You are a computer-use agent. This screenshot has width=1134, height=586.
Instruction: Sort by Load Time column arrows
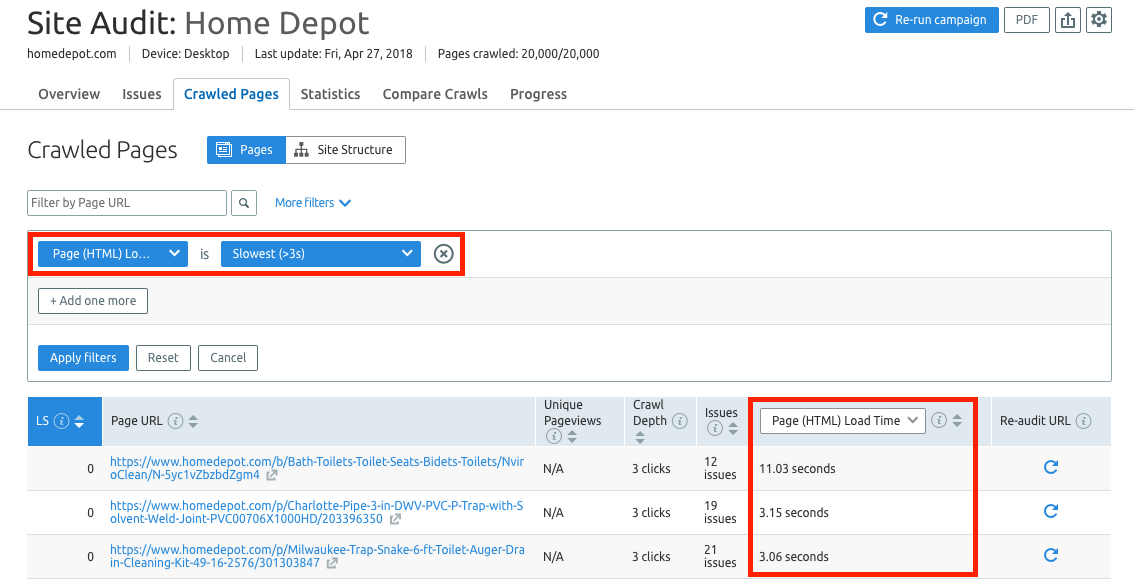[957, 420]
